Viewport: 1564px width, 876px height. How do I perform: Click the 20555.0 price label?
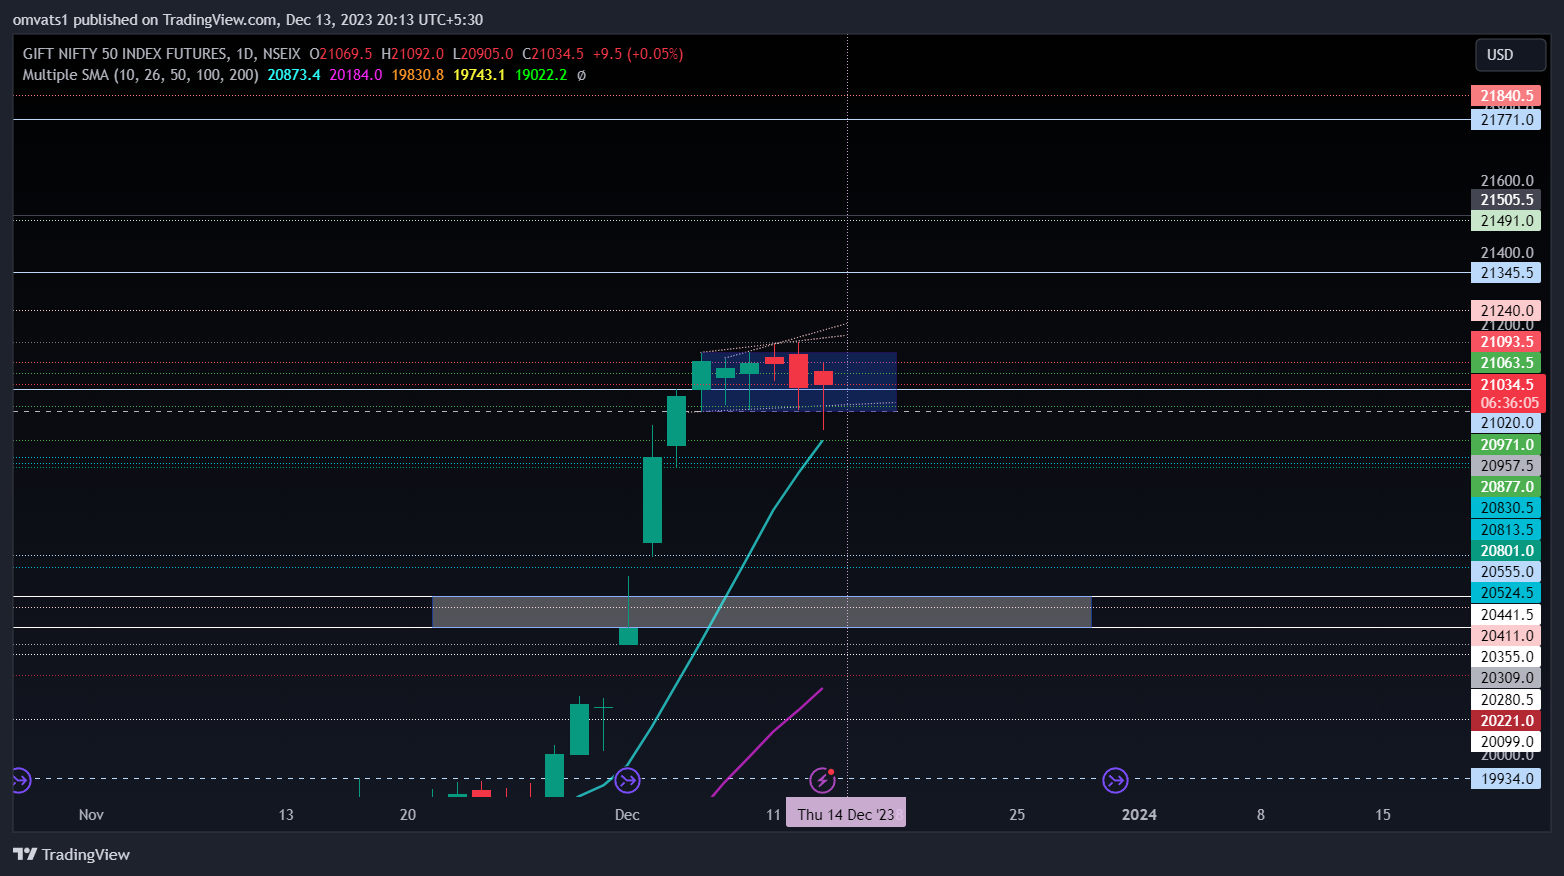[1506, 572]
